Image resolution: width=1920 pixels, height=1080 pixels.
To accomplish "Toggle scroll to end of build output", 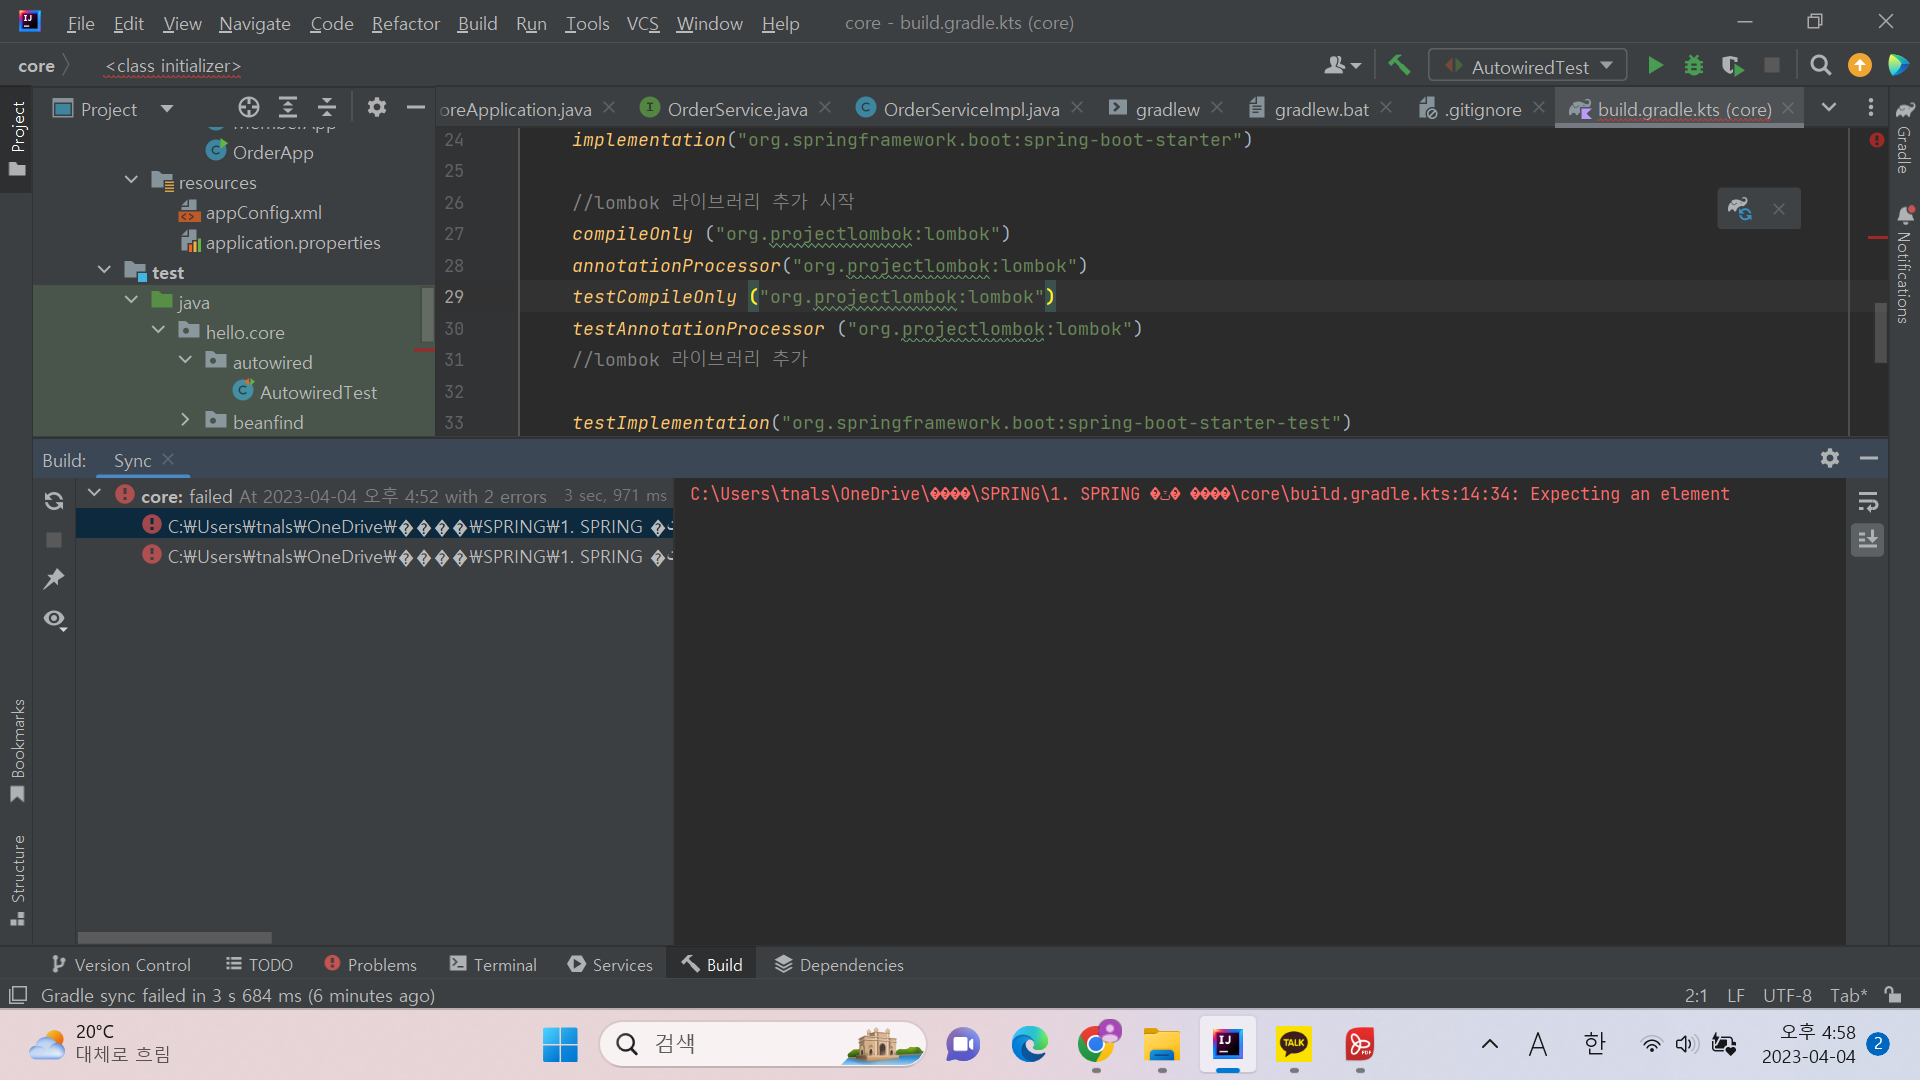I will 1868,540.
